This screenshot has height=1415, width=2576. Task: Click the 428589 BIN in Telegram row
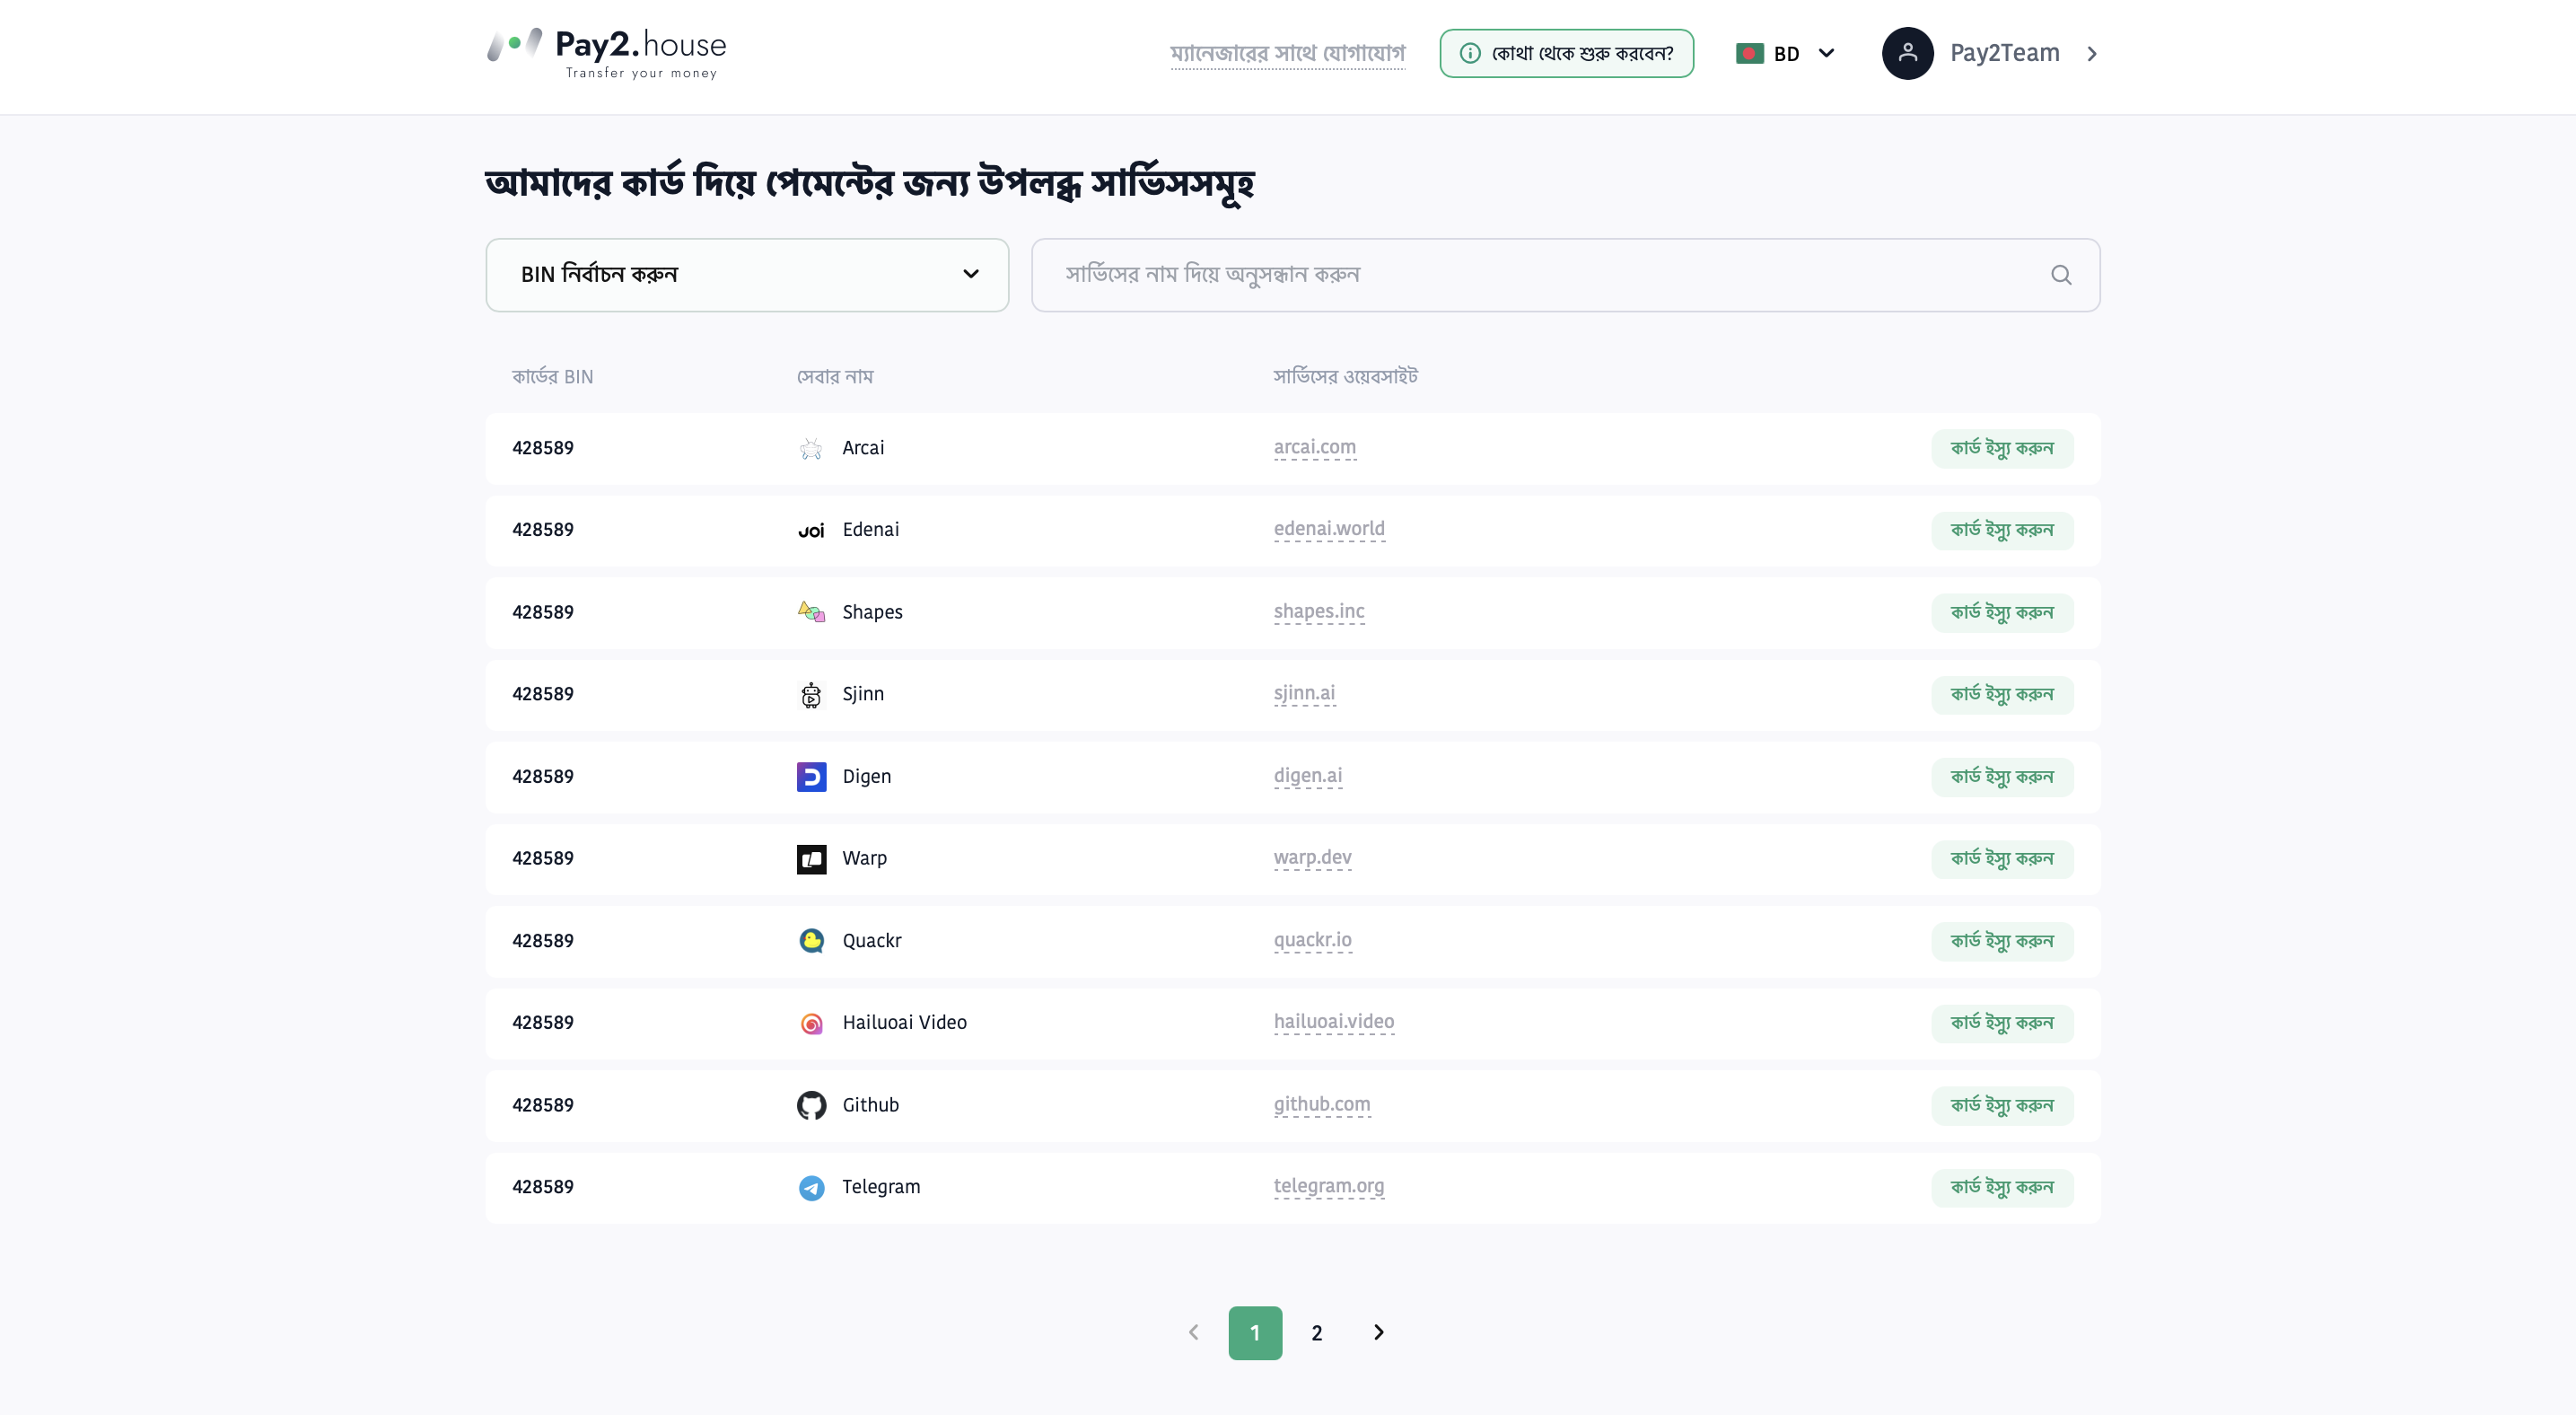[x=543, y=1187]
